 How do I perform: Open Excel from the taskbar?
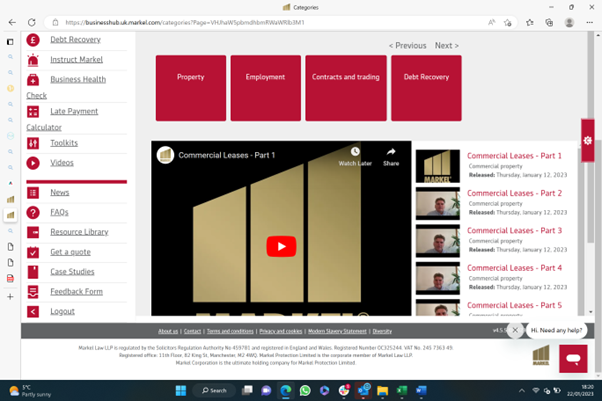point(402,391)
